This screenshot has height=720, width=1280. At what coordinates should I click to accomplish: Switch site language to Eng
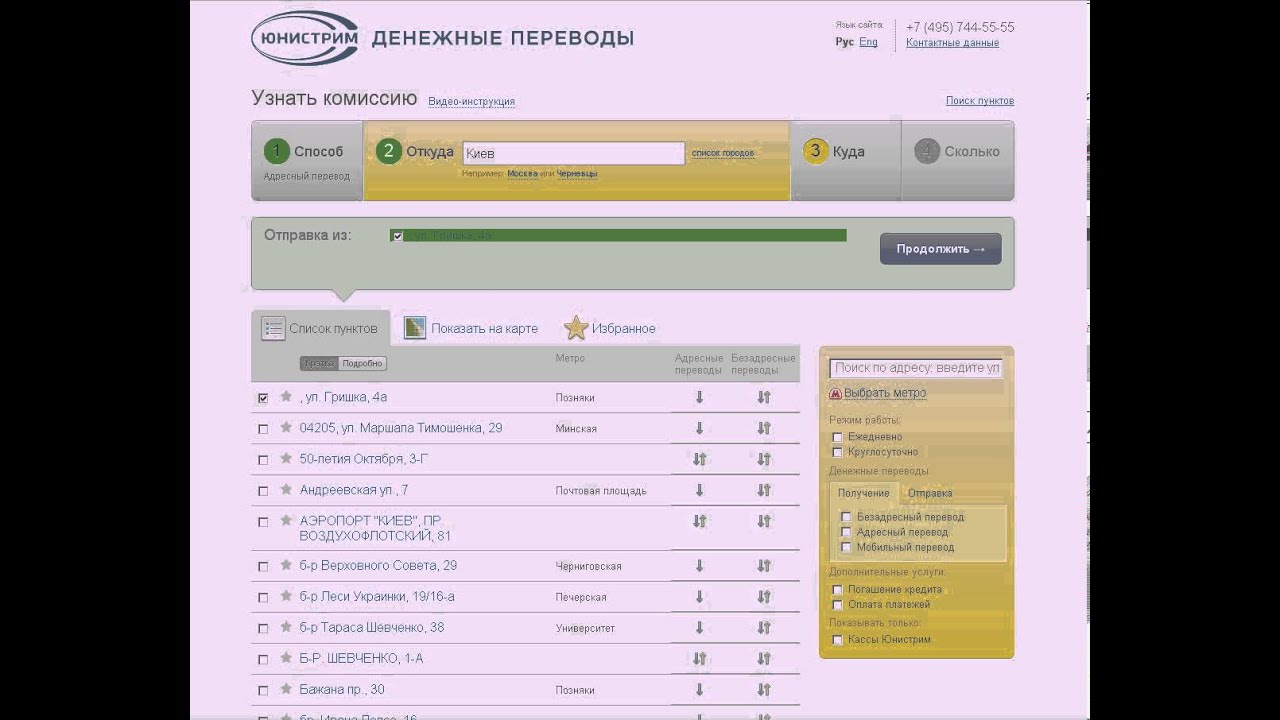(868, 42)
